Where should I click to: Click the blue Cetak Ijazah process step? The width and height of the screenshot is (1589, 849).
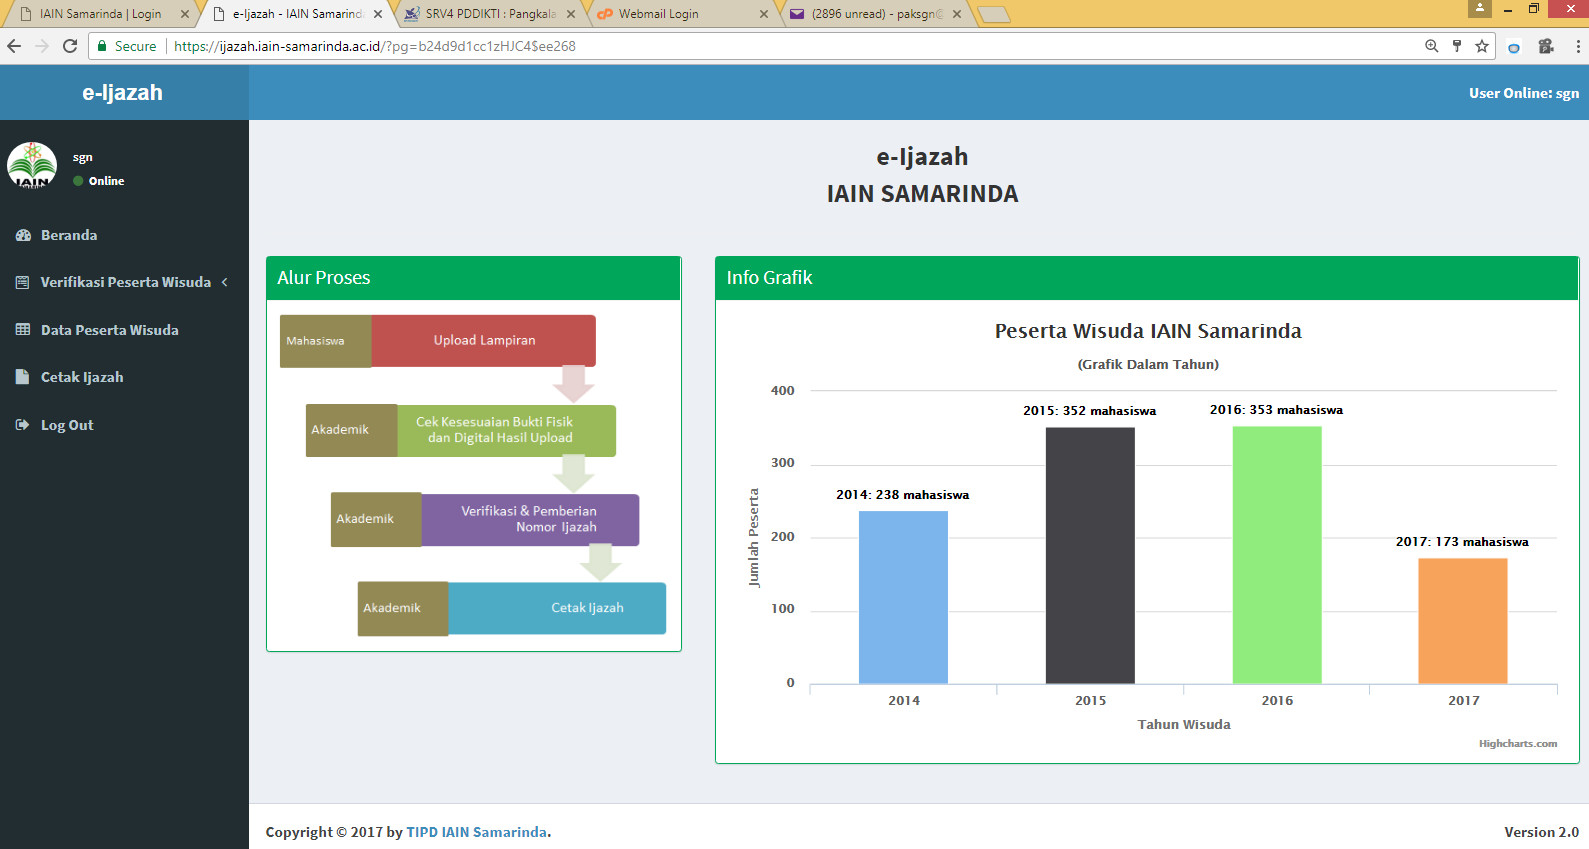point(557,608)
